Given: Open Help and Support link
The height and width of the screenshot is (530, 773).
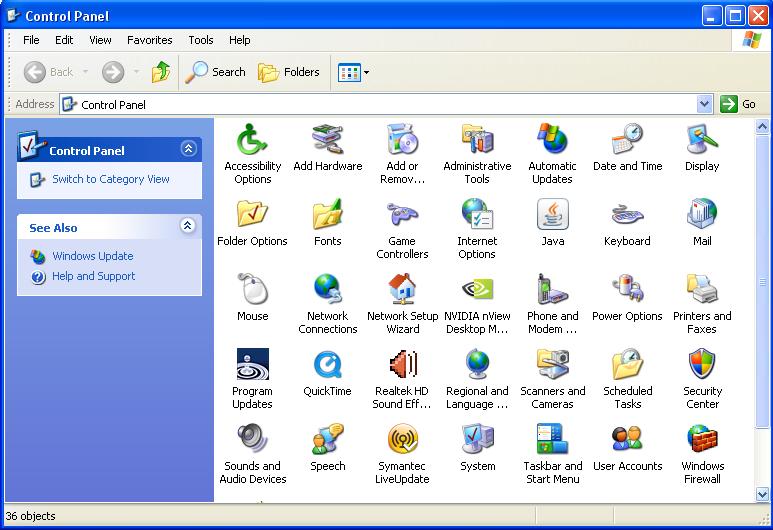Looking at the screenshot, I should pyautogui.click(x=94, y=277).
